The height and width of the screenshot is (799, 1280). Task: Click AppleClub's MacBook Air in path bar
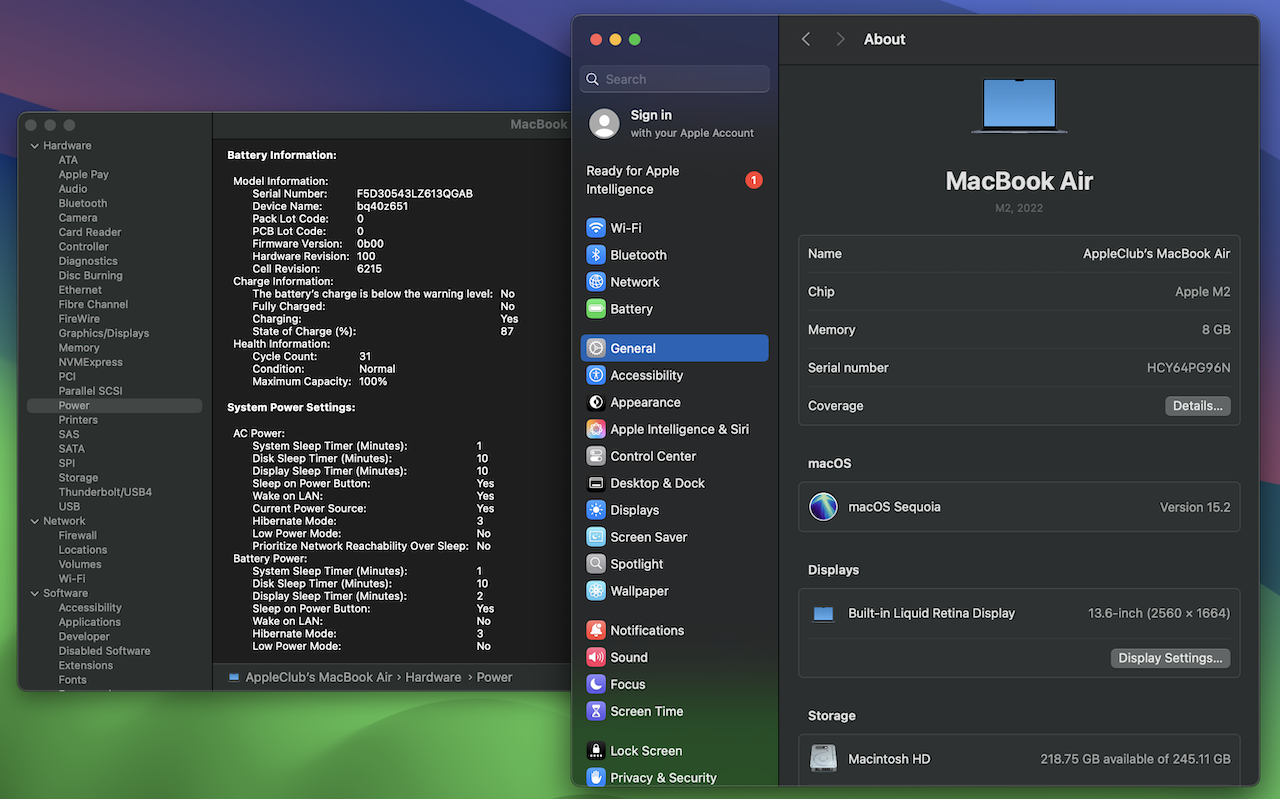tap(319, 677)
